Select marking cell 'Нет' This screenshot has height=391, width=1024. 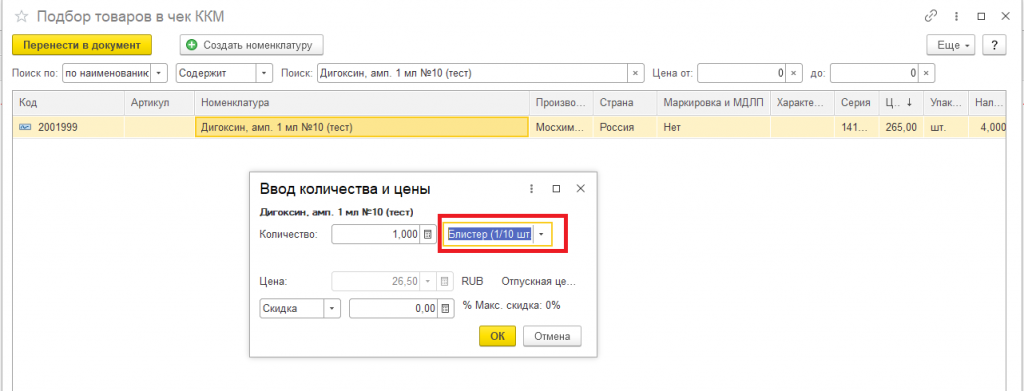pos(713,128)
